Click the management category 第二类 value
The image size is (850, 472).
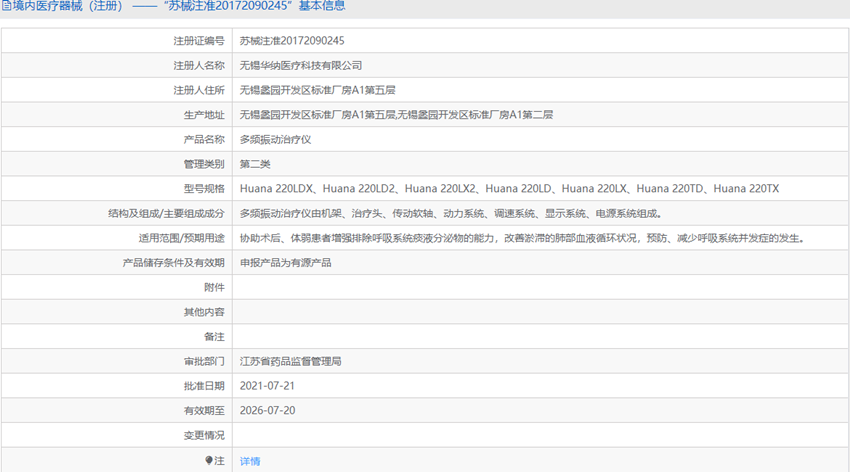(255, 164)
